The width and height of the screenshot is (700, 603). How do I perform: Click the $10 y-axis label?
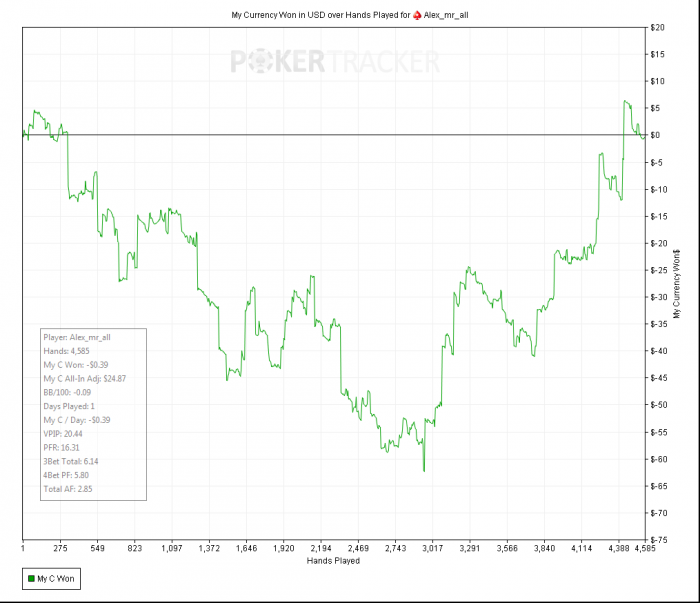click(x=658, y=81)
